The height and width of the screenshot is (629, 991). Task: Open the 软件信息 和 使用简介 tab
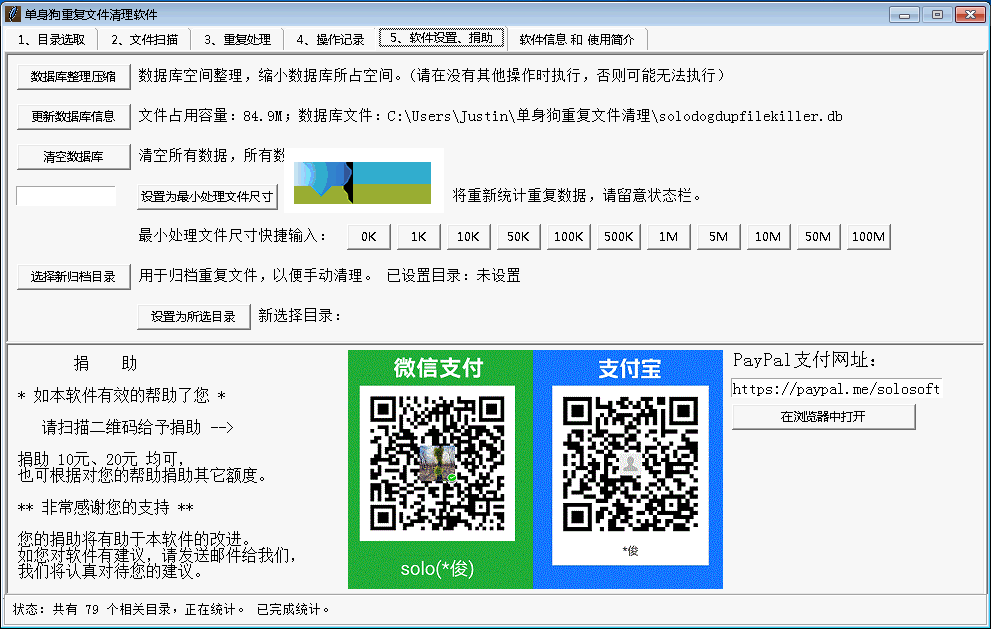576,39
